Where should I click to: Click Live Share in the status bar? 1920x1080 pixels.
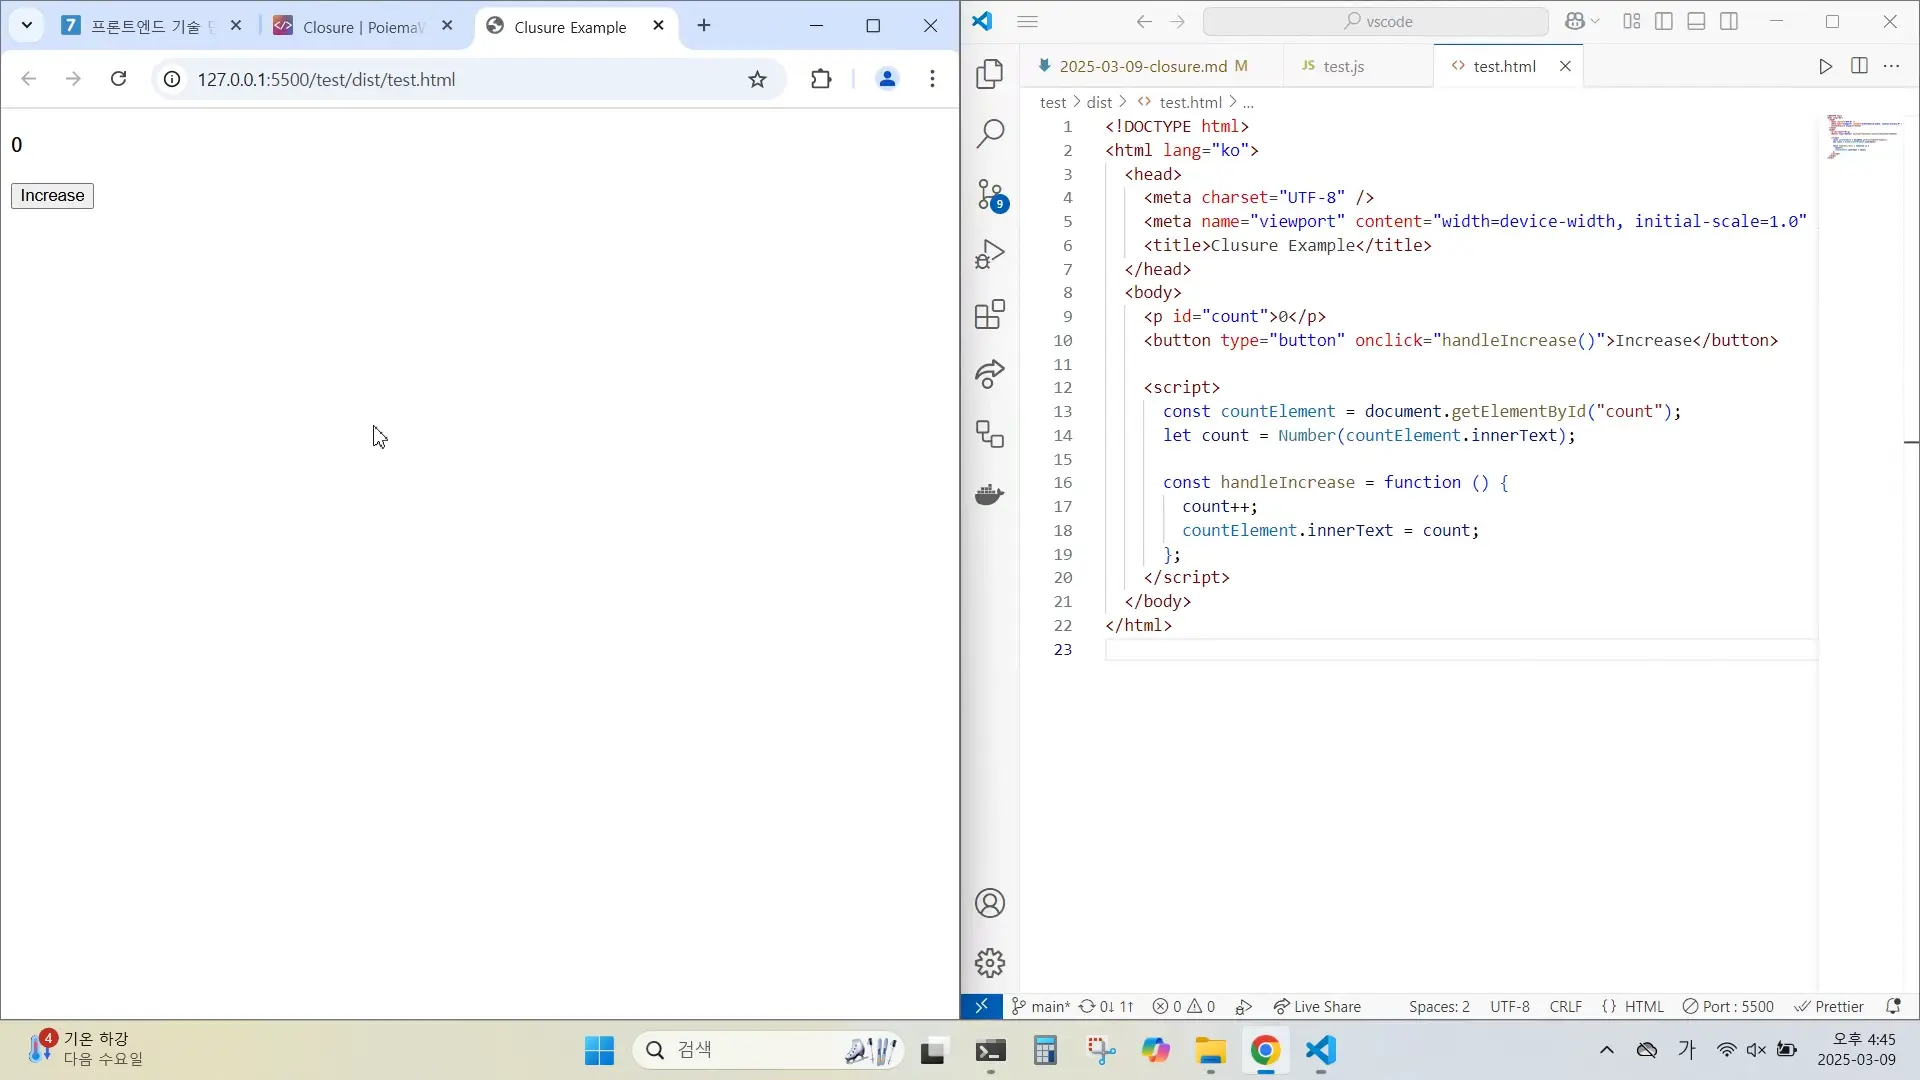tap(1317, 1007)
